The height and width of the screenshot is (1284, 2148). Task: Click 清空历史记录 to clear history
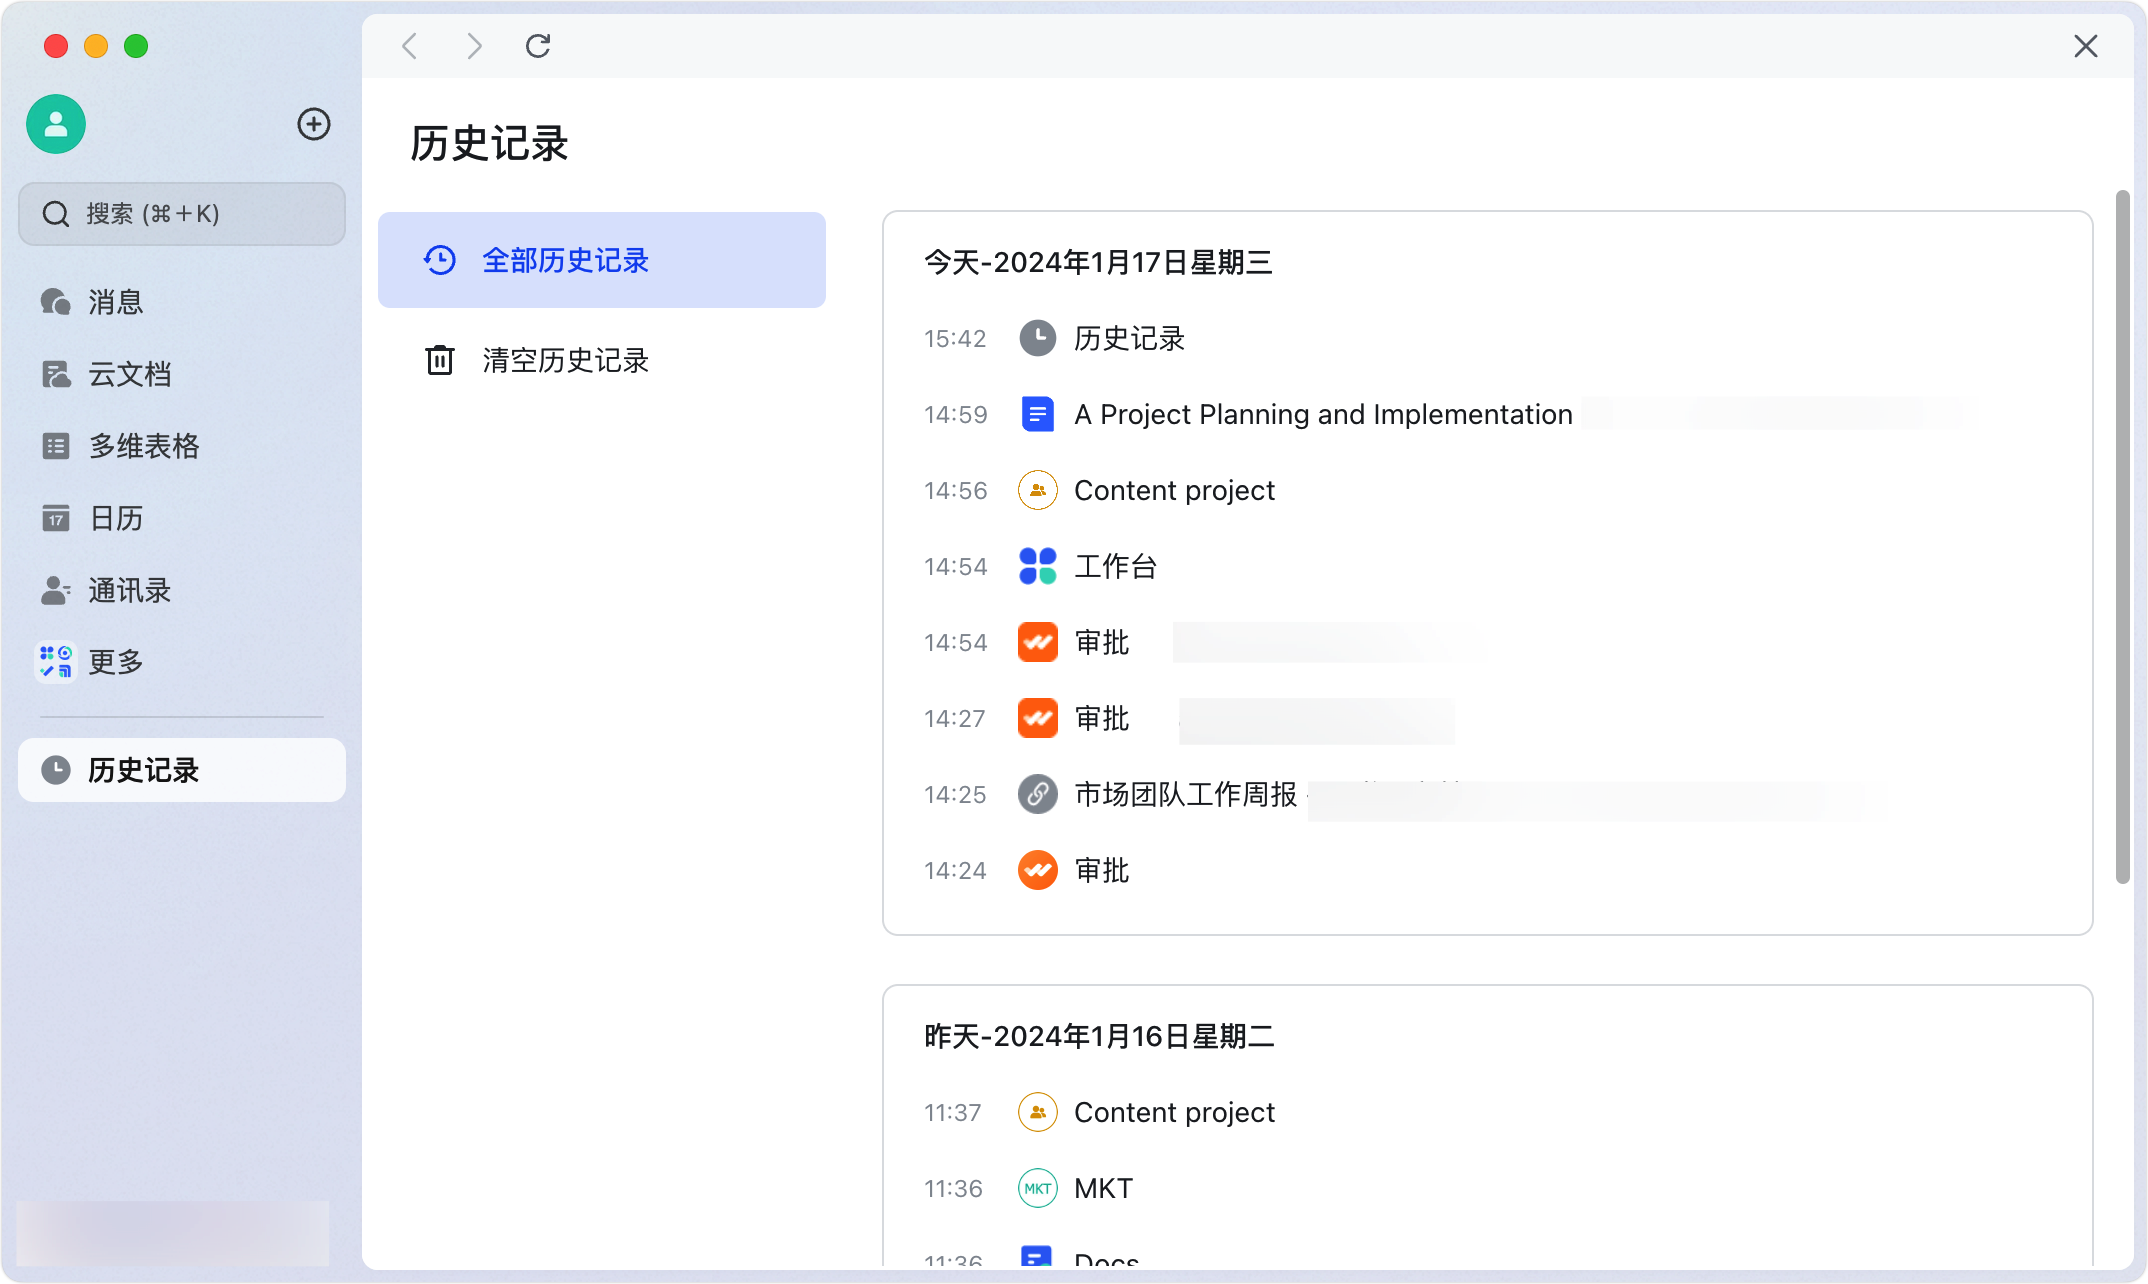[565, 360]
